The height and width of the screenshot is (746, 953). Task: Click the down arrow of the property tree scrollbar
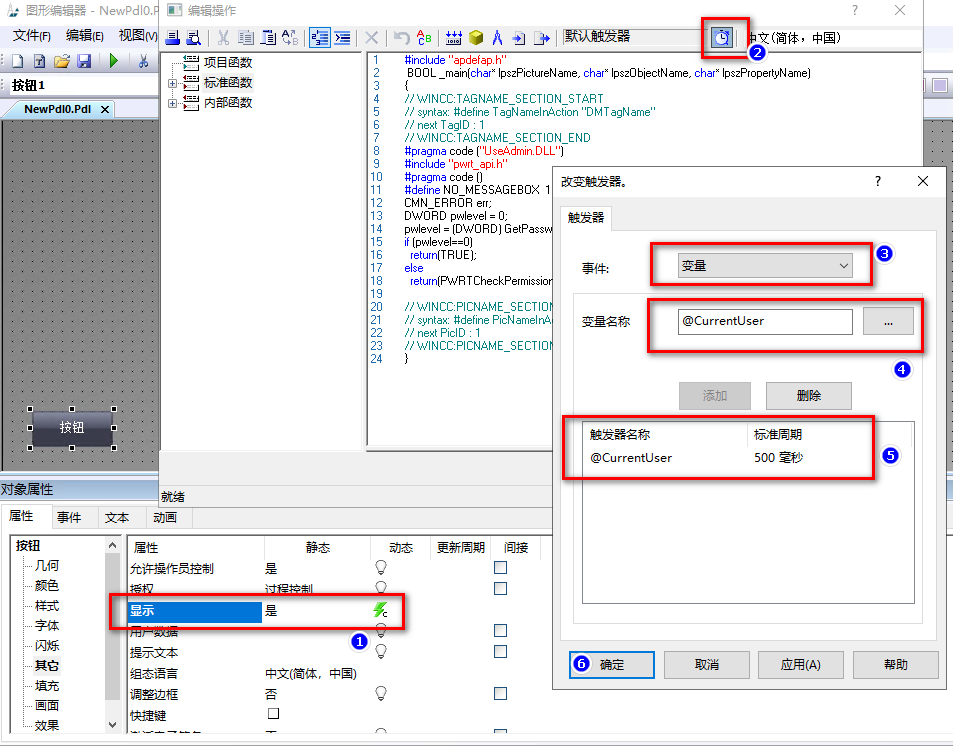coord(113,724)
